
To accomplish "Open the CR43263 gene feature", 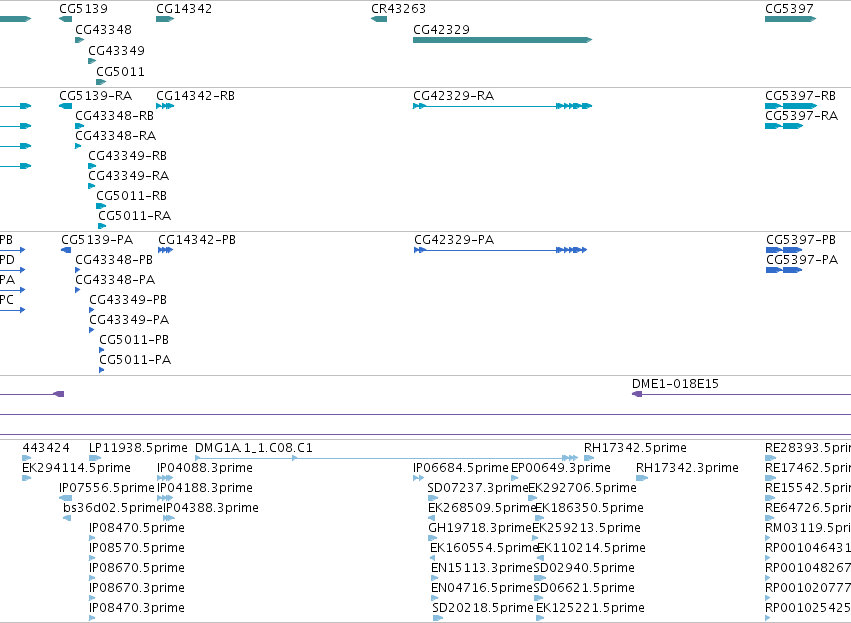I will (x=379, y=19).
